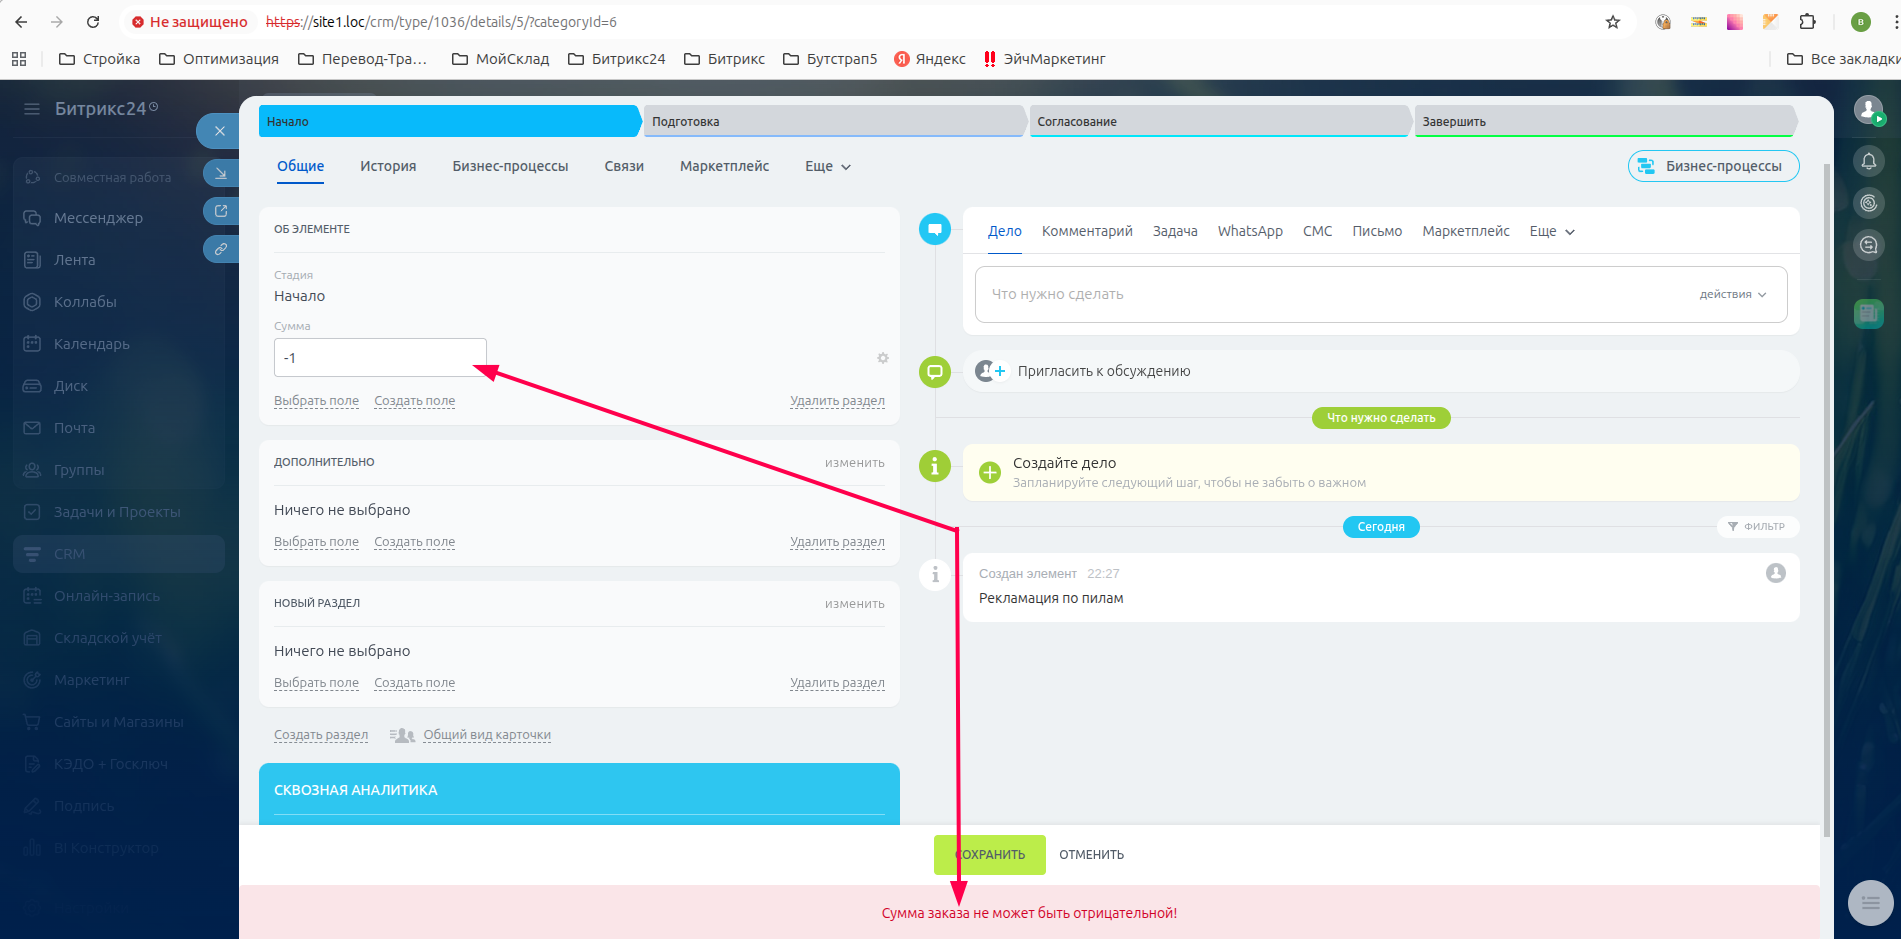The image size is (1901, 939).
Task: Close the slider panel with X button
Action: tap(220, 131)
